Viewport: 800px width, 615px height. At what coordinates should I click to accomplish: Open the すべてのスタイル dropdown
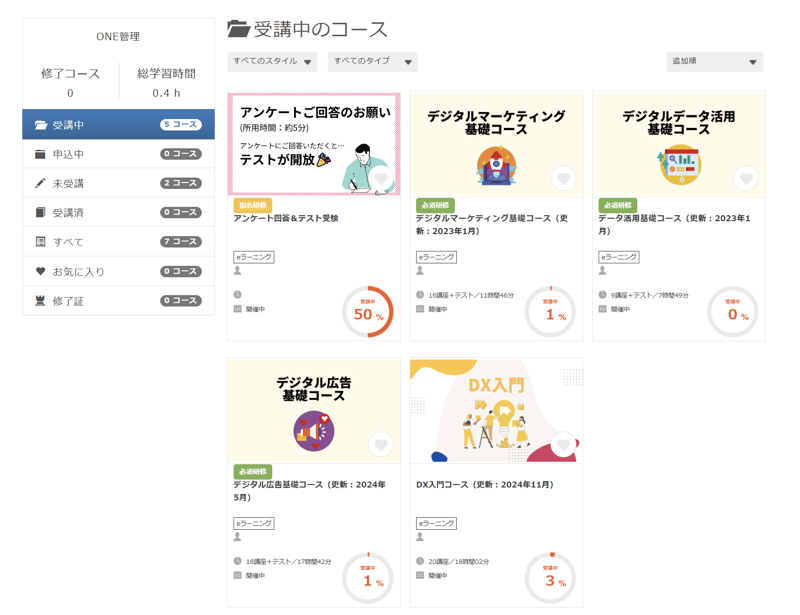(x=272, y=62)
